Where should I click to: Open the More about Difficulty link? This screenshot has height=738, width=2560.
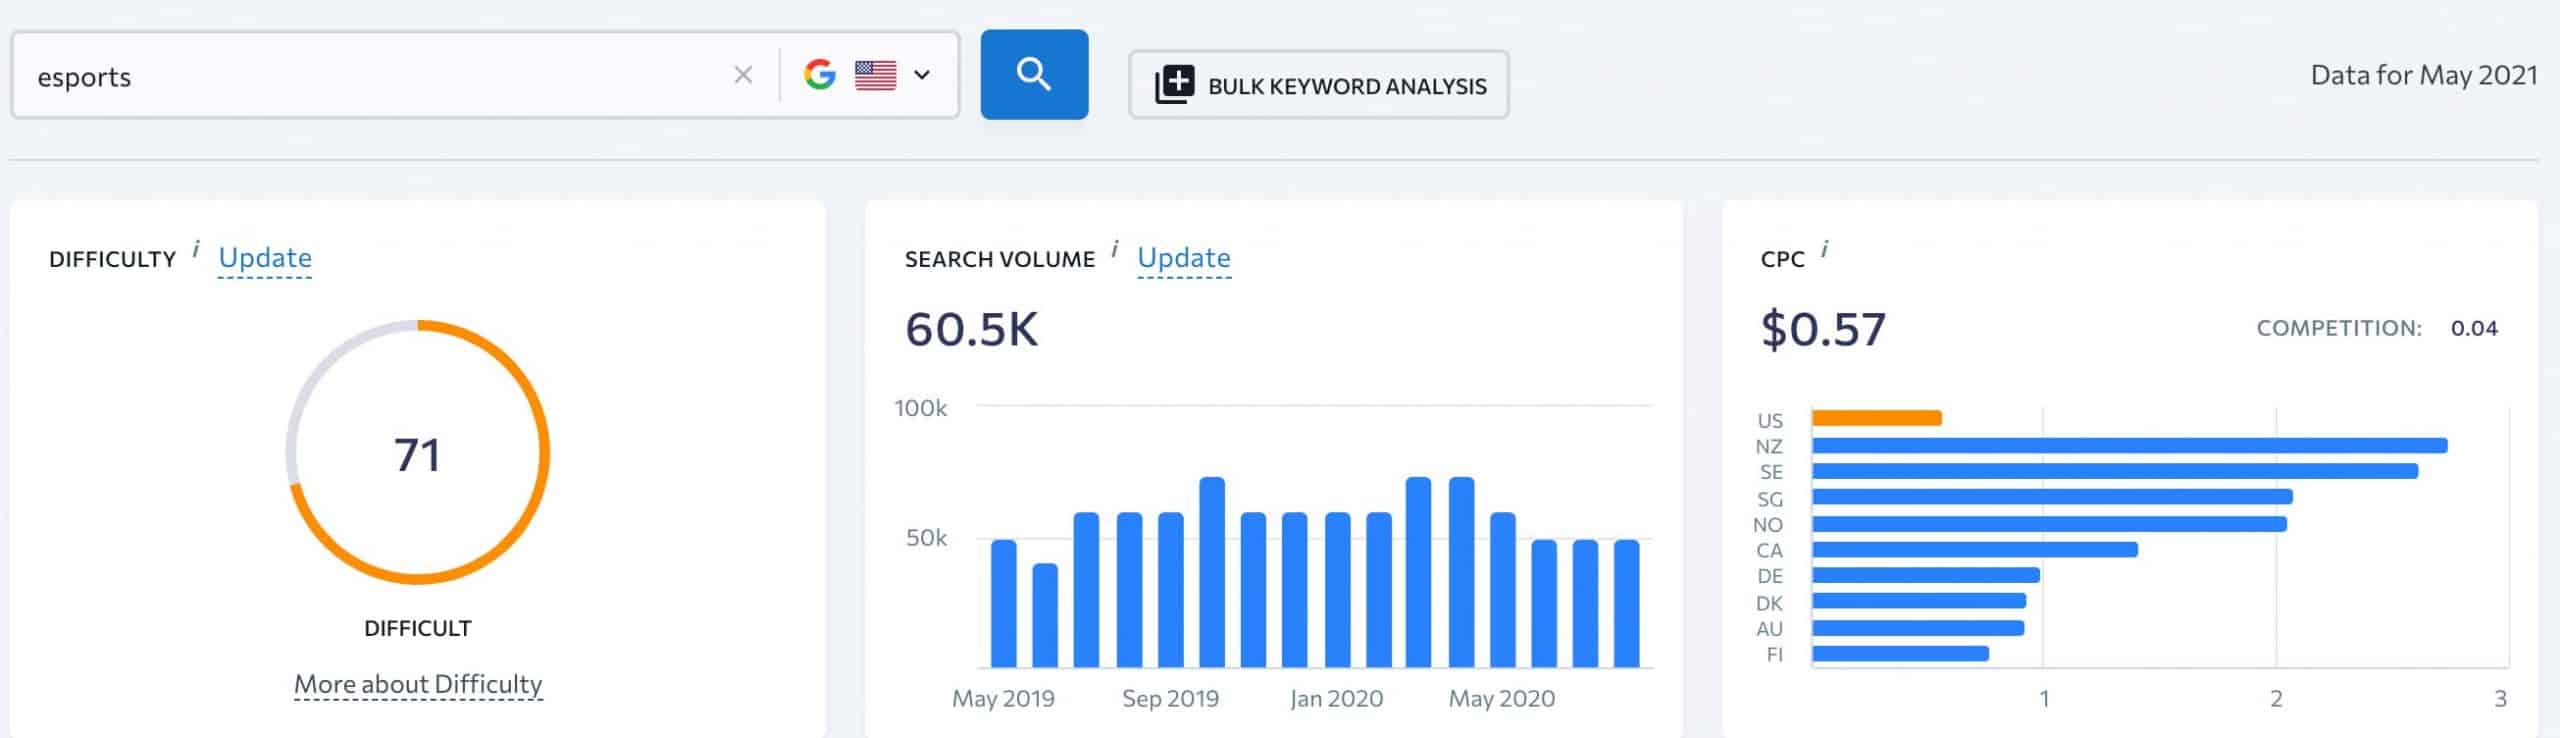418,684
